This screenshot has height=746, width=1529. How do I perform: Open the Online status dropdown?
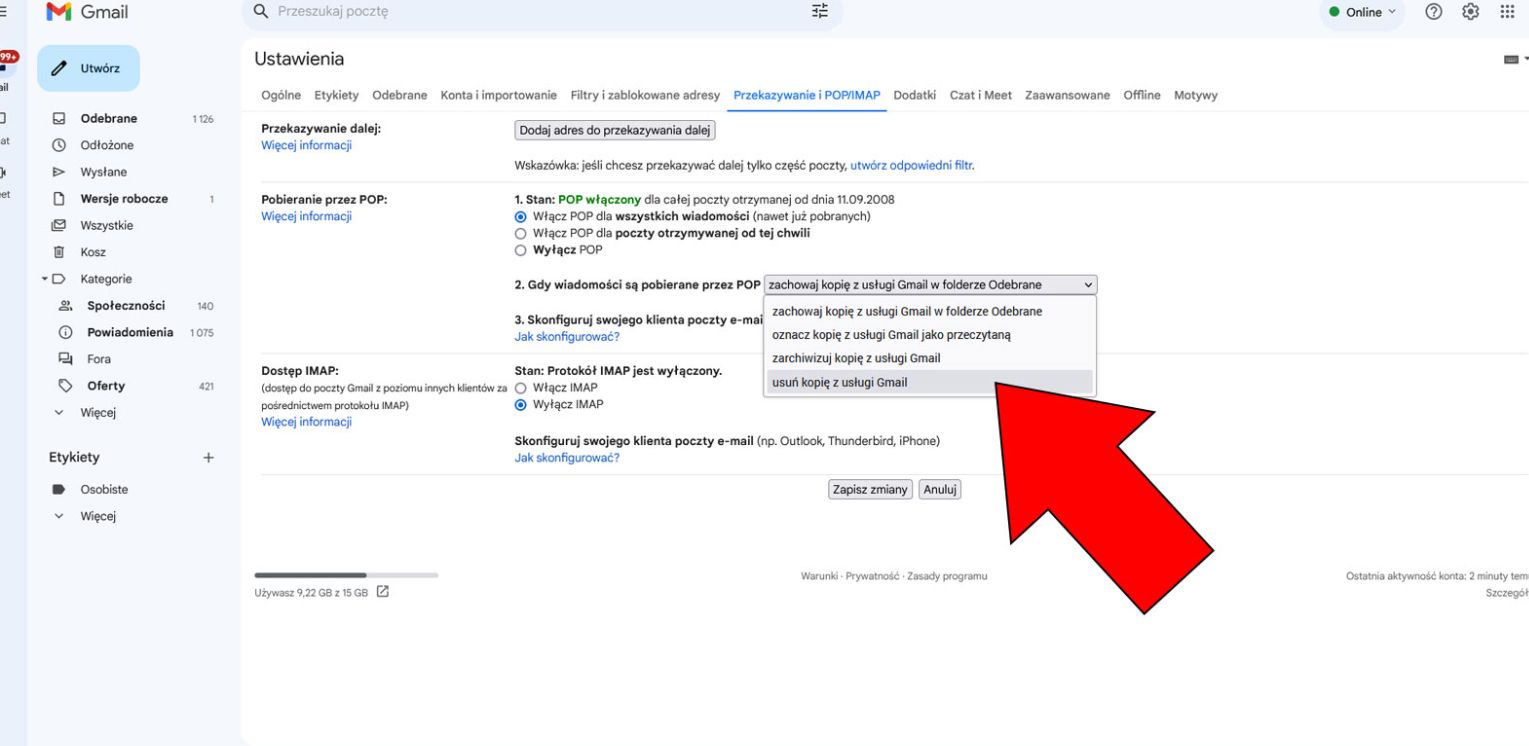coord(1363,13)
